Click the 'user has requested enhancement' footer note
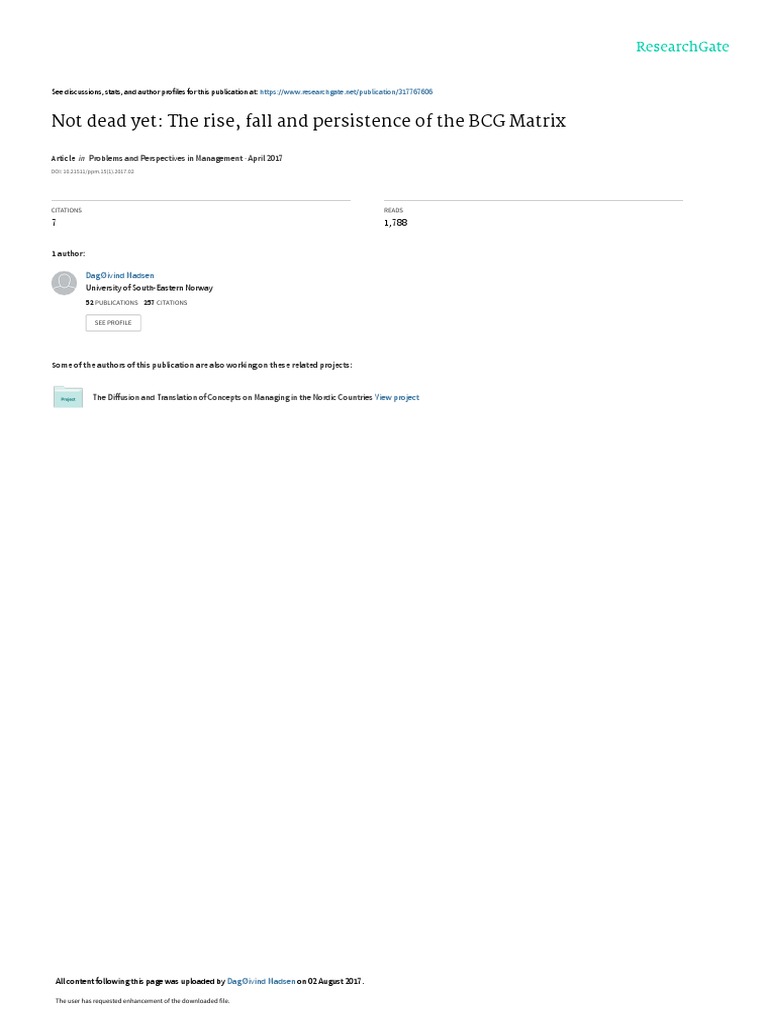This screenshot has width=768, height=1024. [142, 1000]
